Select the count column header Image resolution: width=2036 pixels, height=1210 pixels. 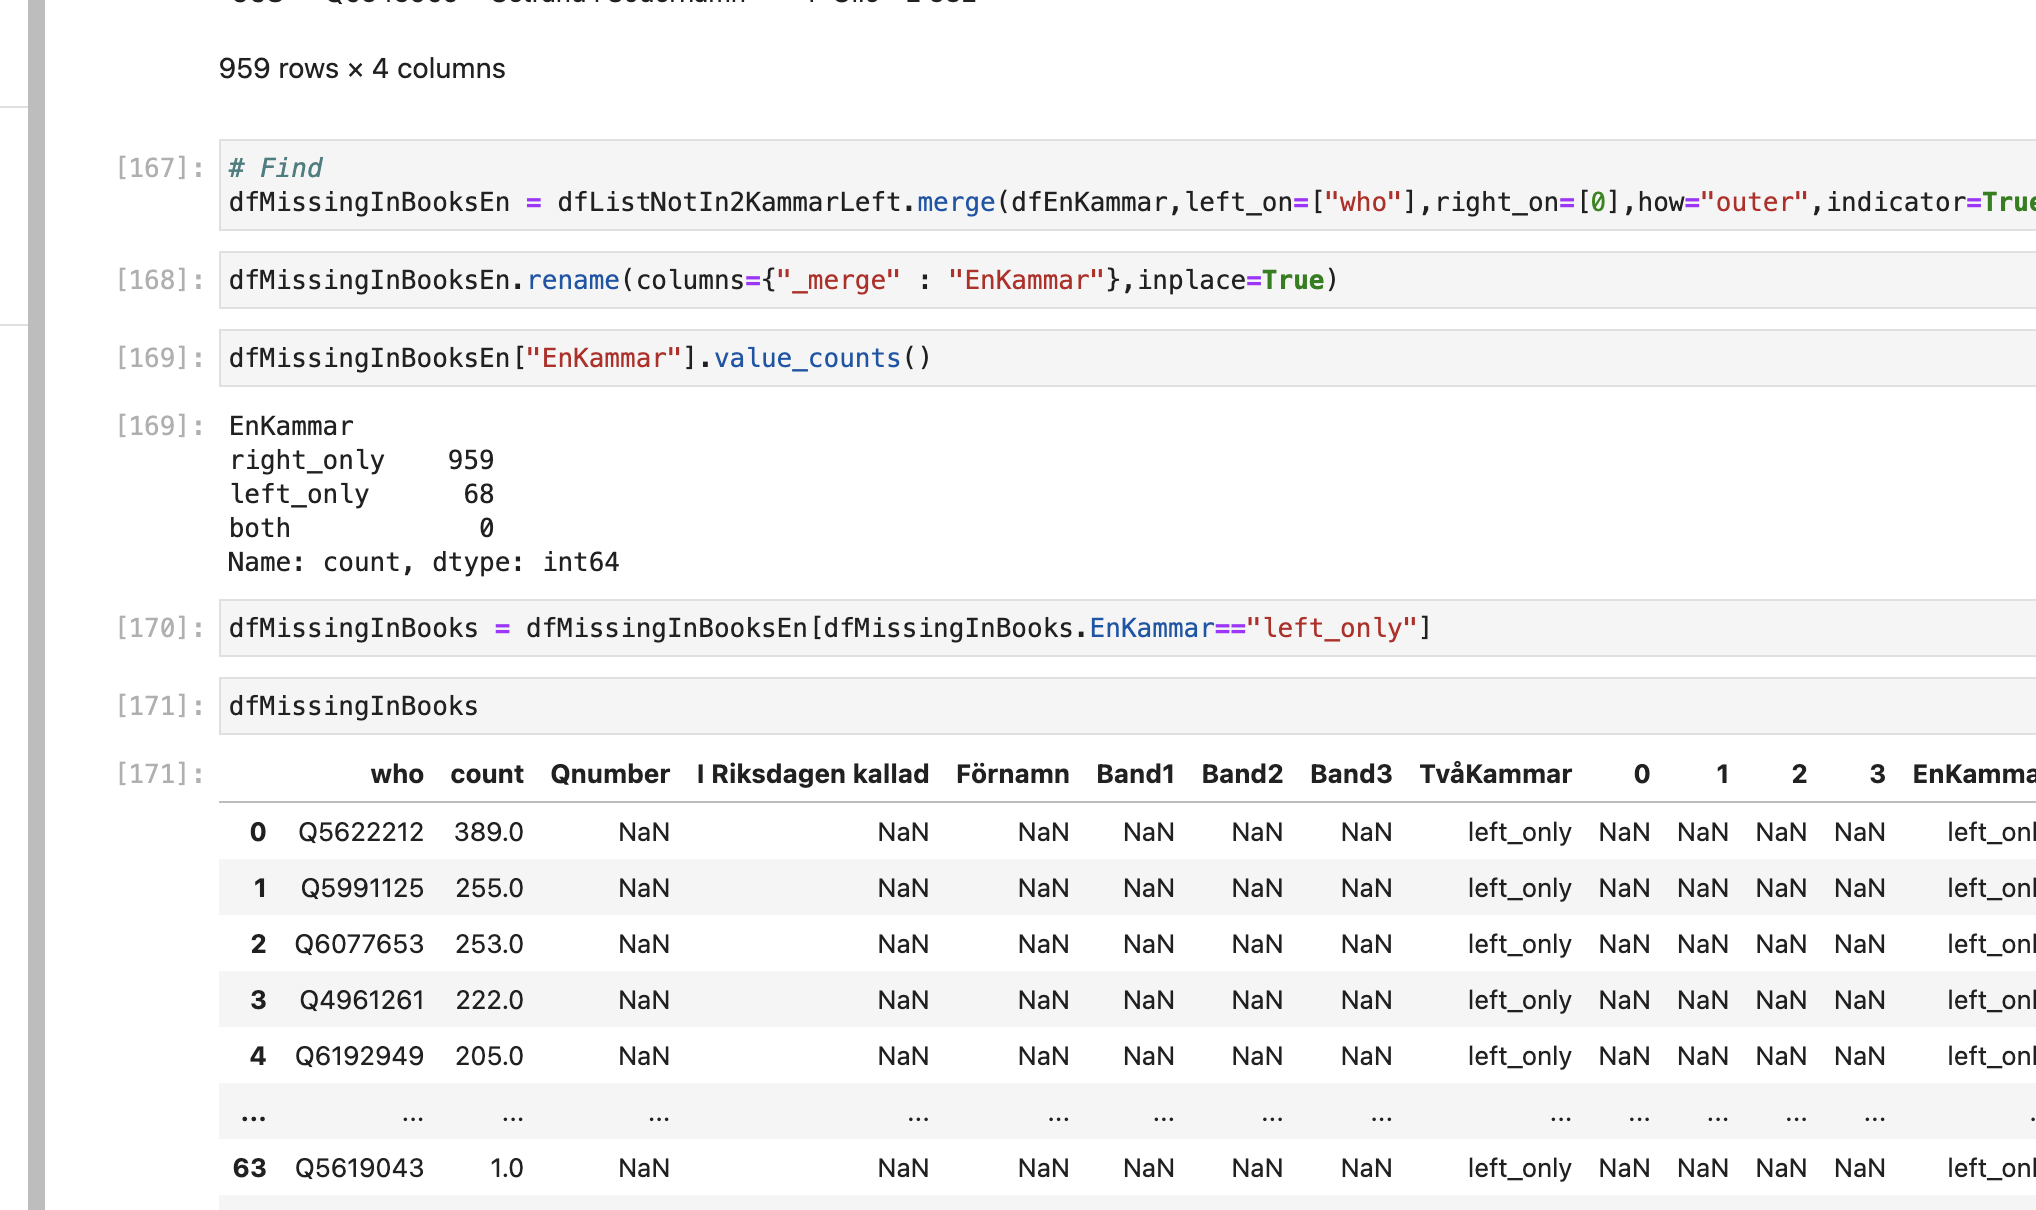pos(487,773)
